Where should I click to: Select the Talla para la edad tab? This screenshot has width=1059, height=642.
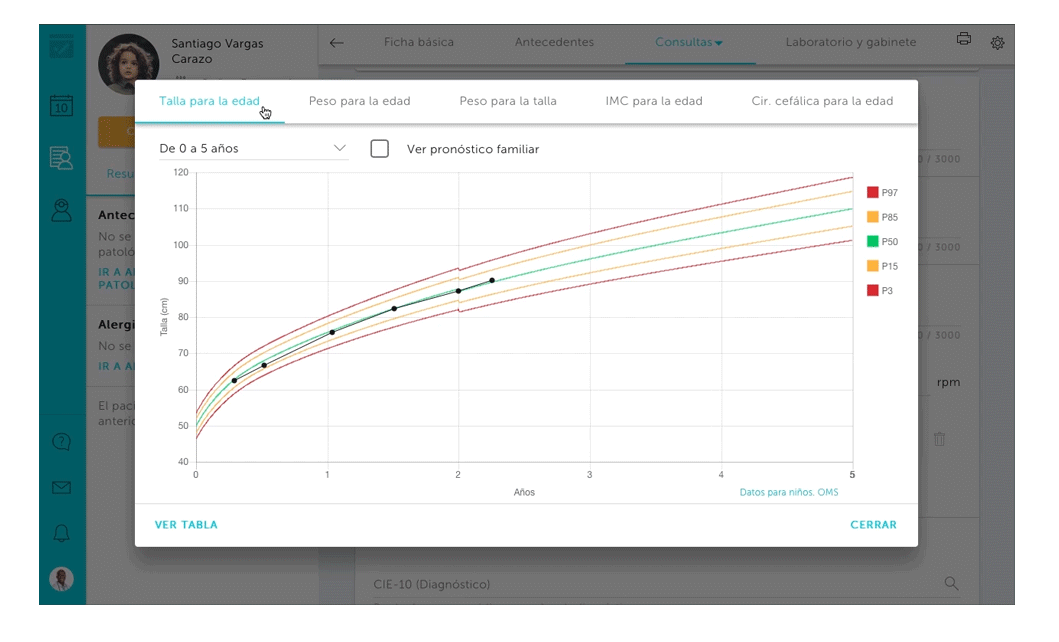point(209,101)
